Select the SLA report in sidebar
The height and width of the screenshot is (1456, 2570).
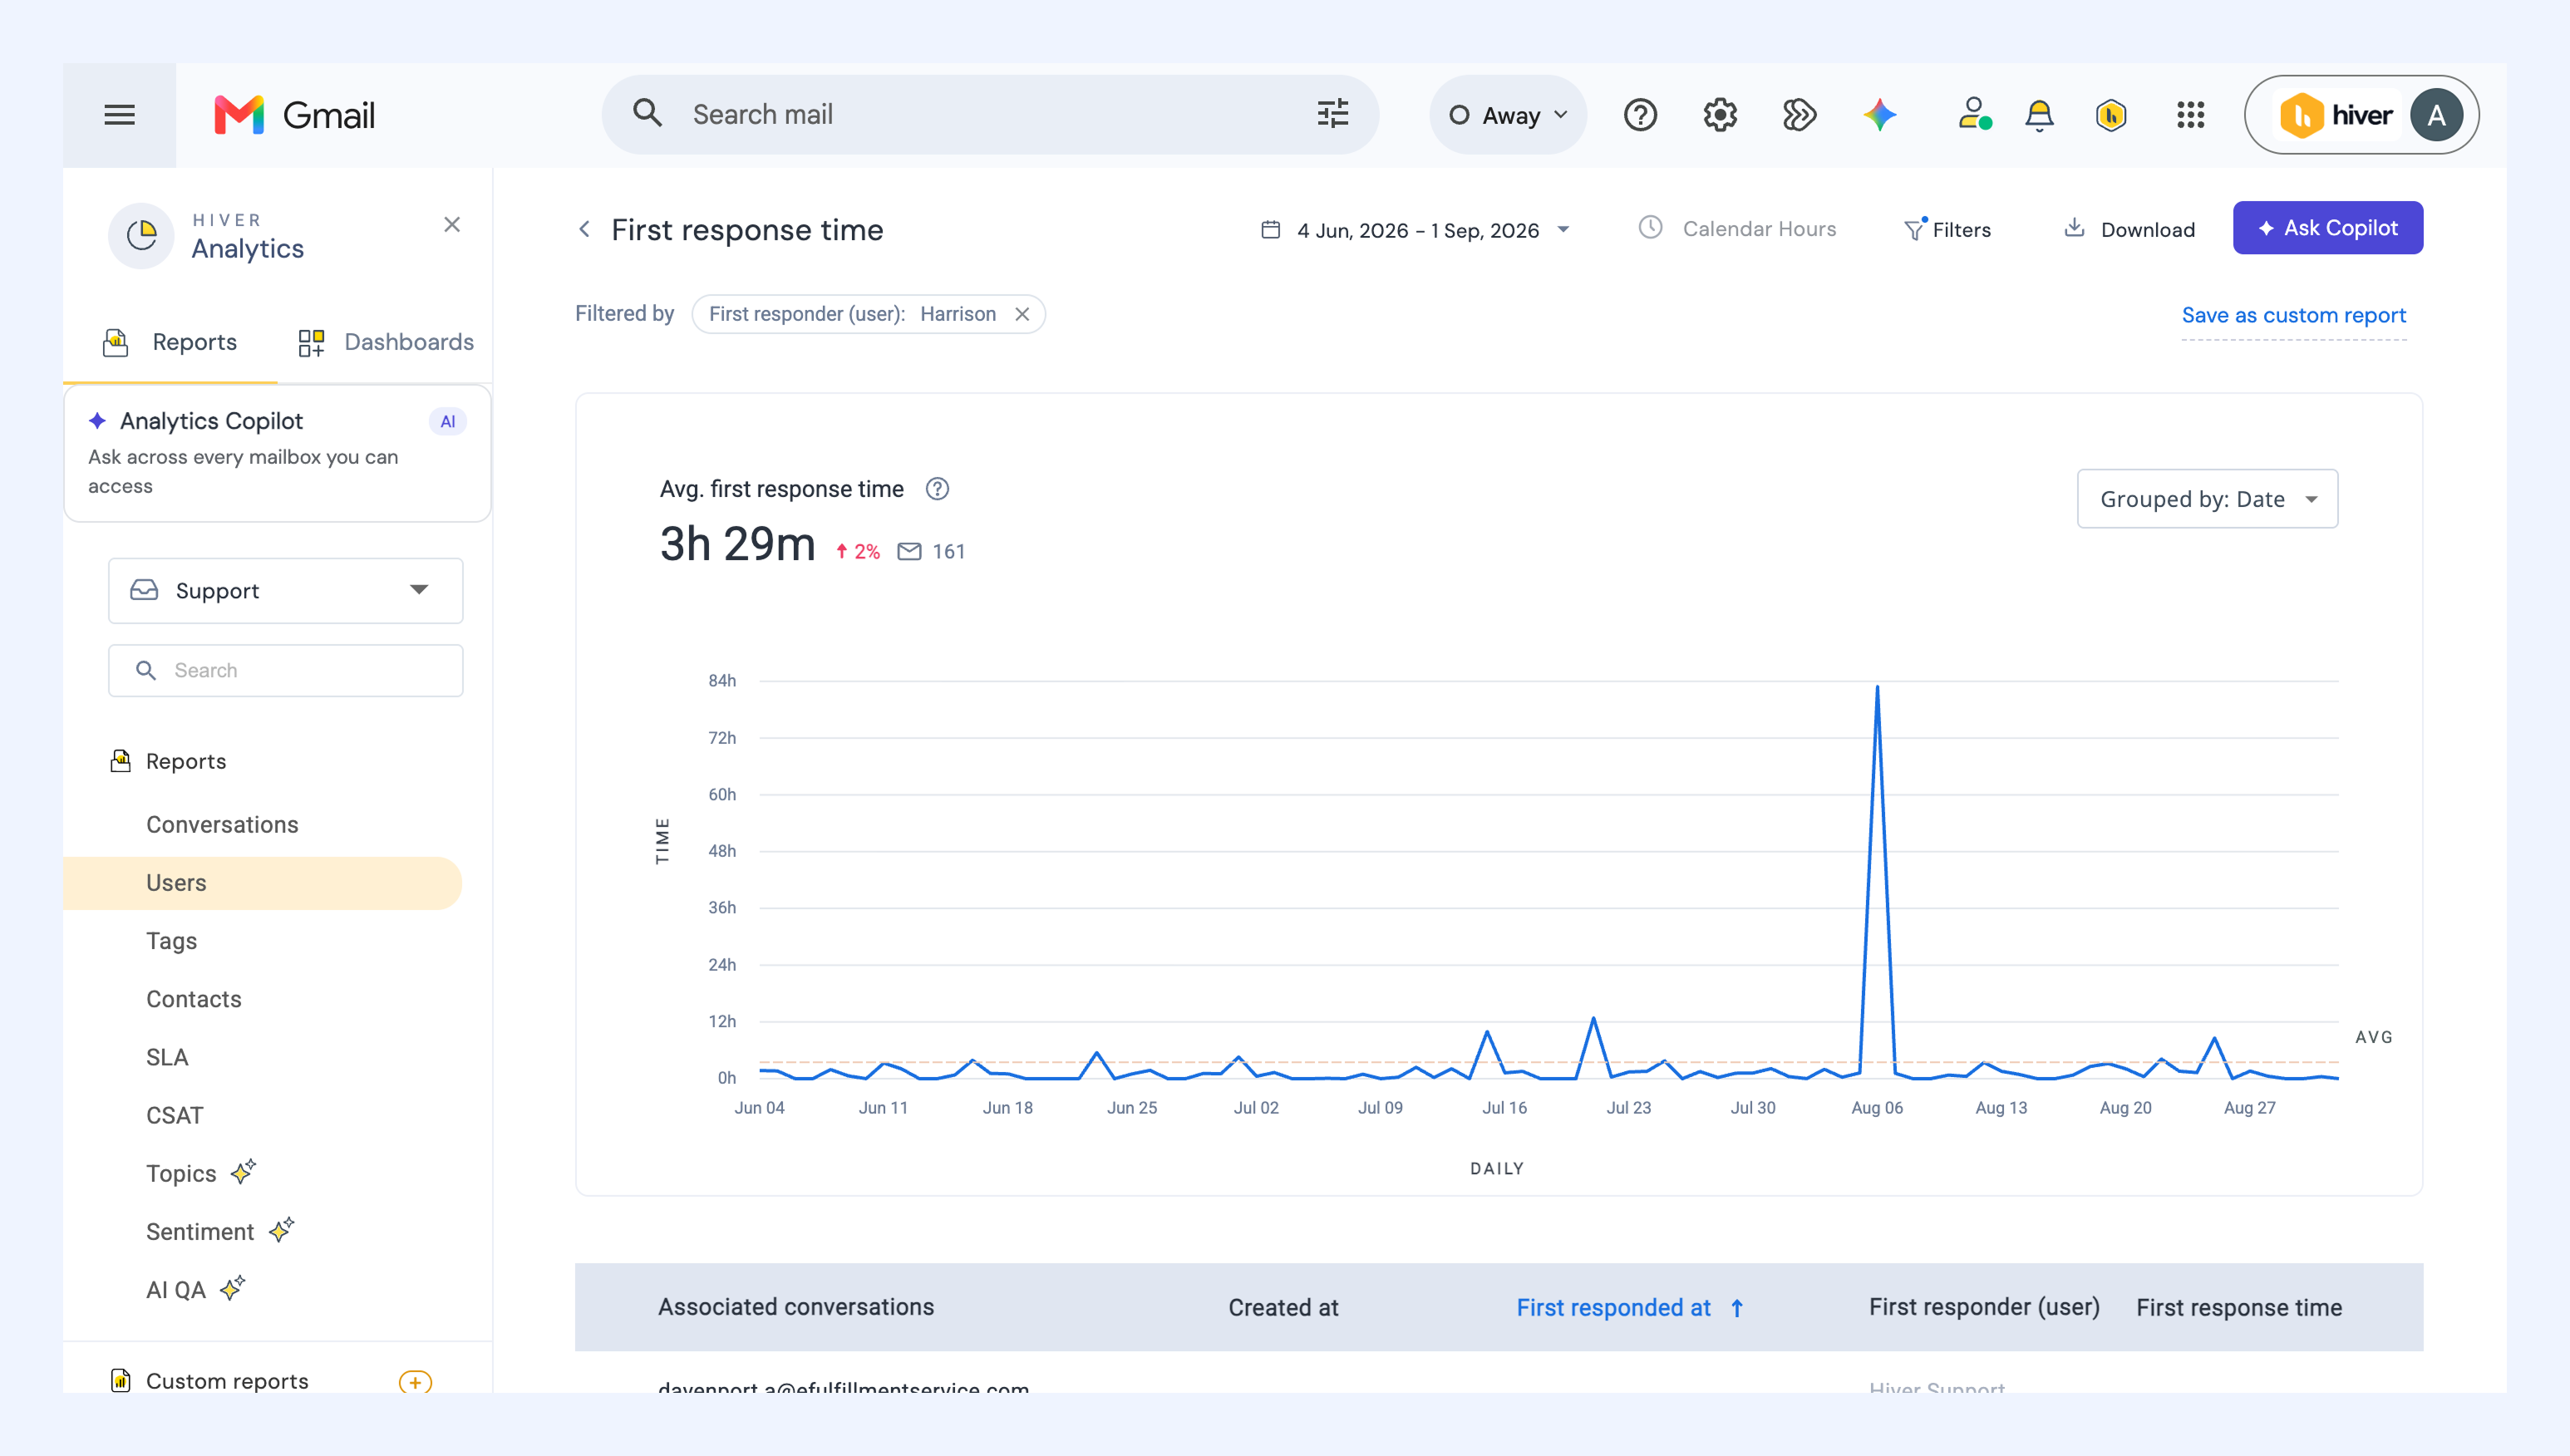[167, 1057]
